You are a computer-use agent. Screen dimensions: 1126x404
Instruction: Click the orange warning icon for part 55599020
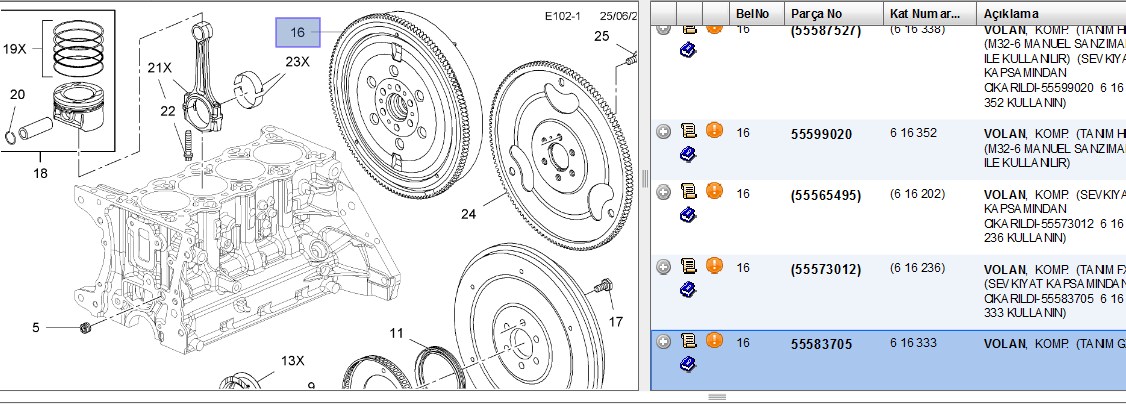[x=714, y=131]
